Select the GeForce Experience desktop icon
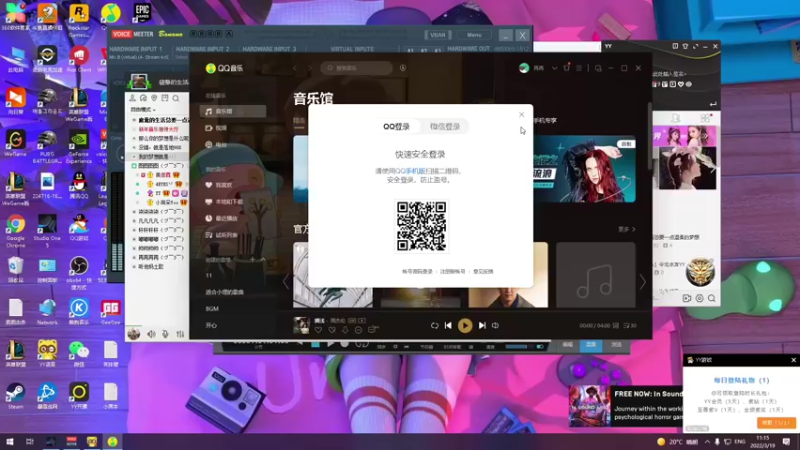The width and height of the screenshot is (800, 450). pos(79,148)
